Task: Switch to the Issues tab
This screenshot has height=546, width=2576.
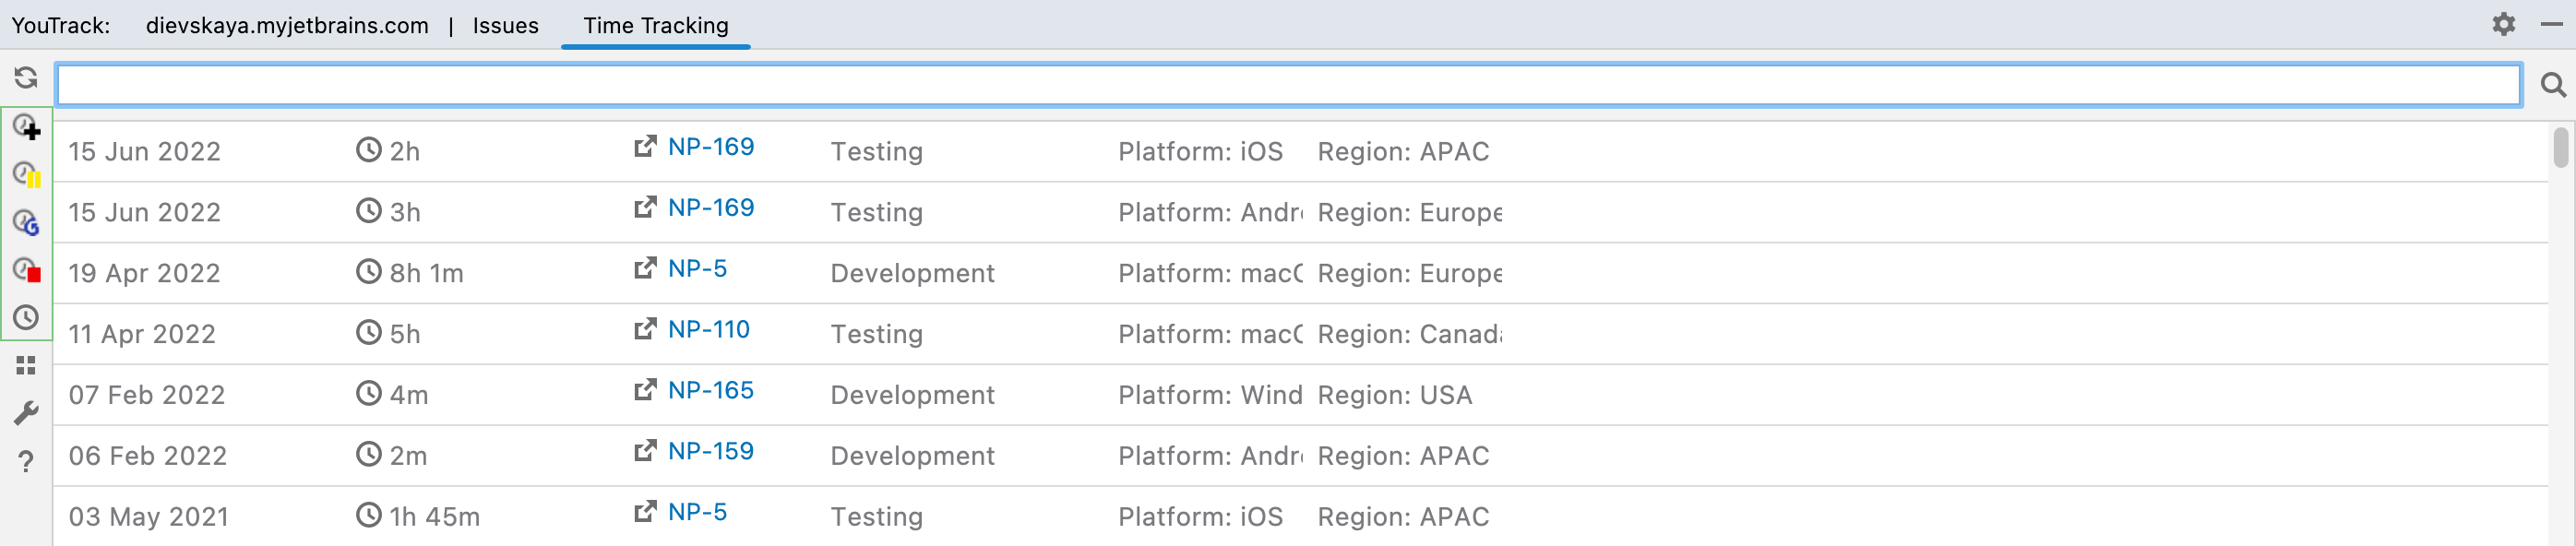Action: [x=505, y=26]
